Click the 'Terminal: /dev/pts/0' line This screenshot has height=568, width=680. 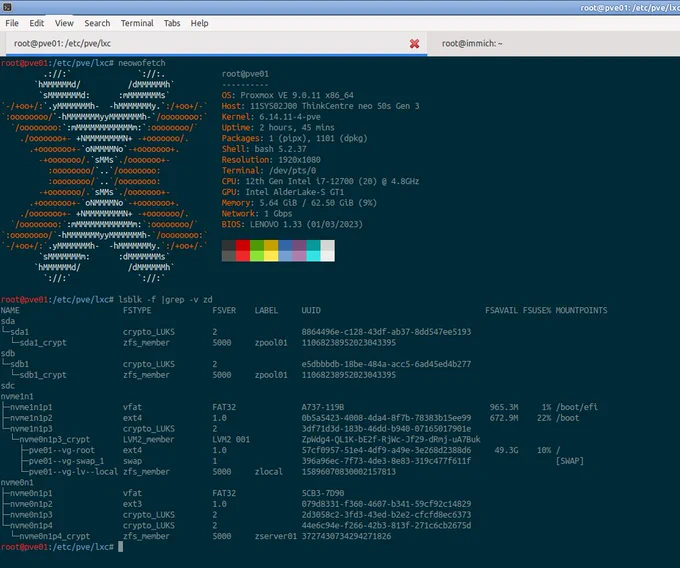pos(269,171)
